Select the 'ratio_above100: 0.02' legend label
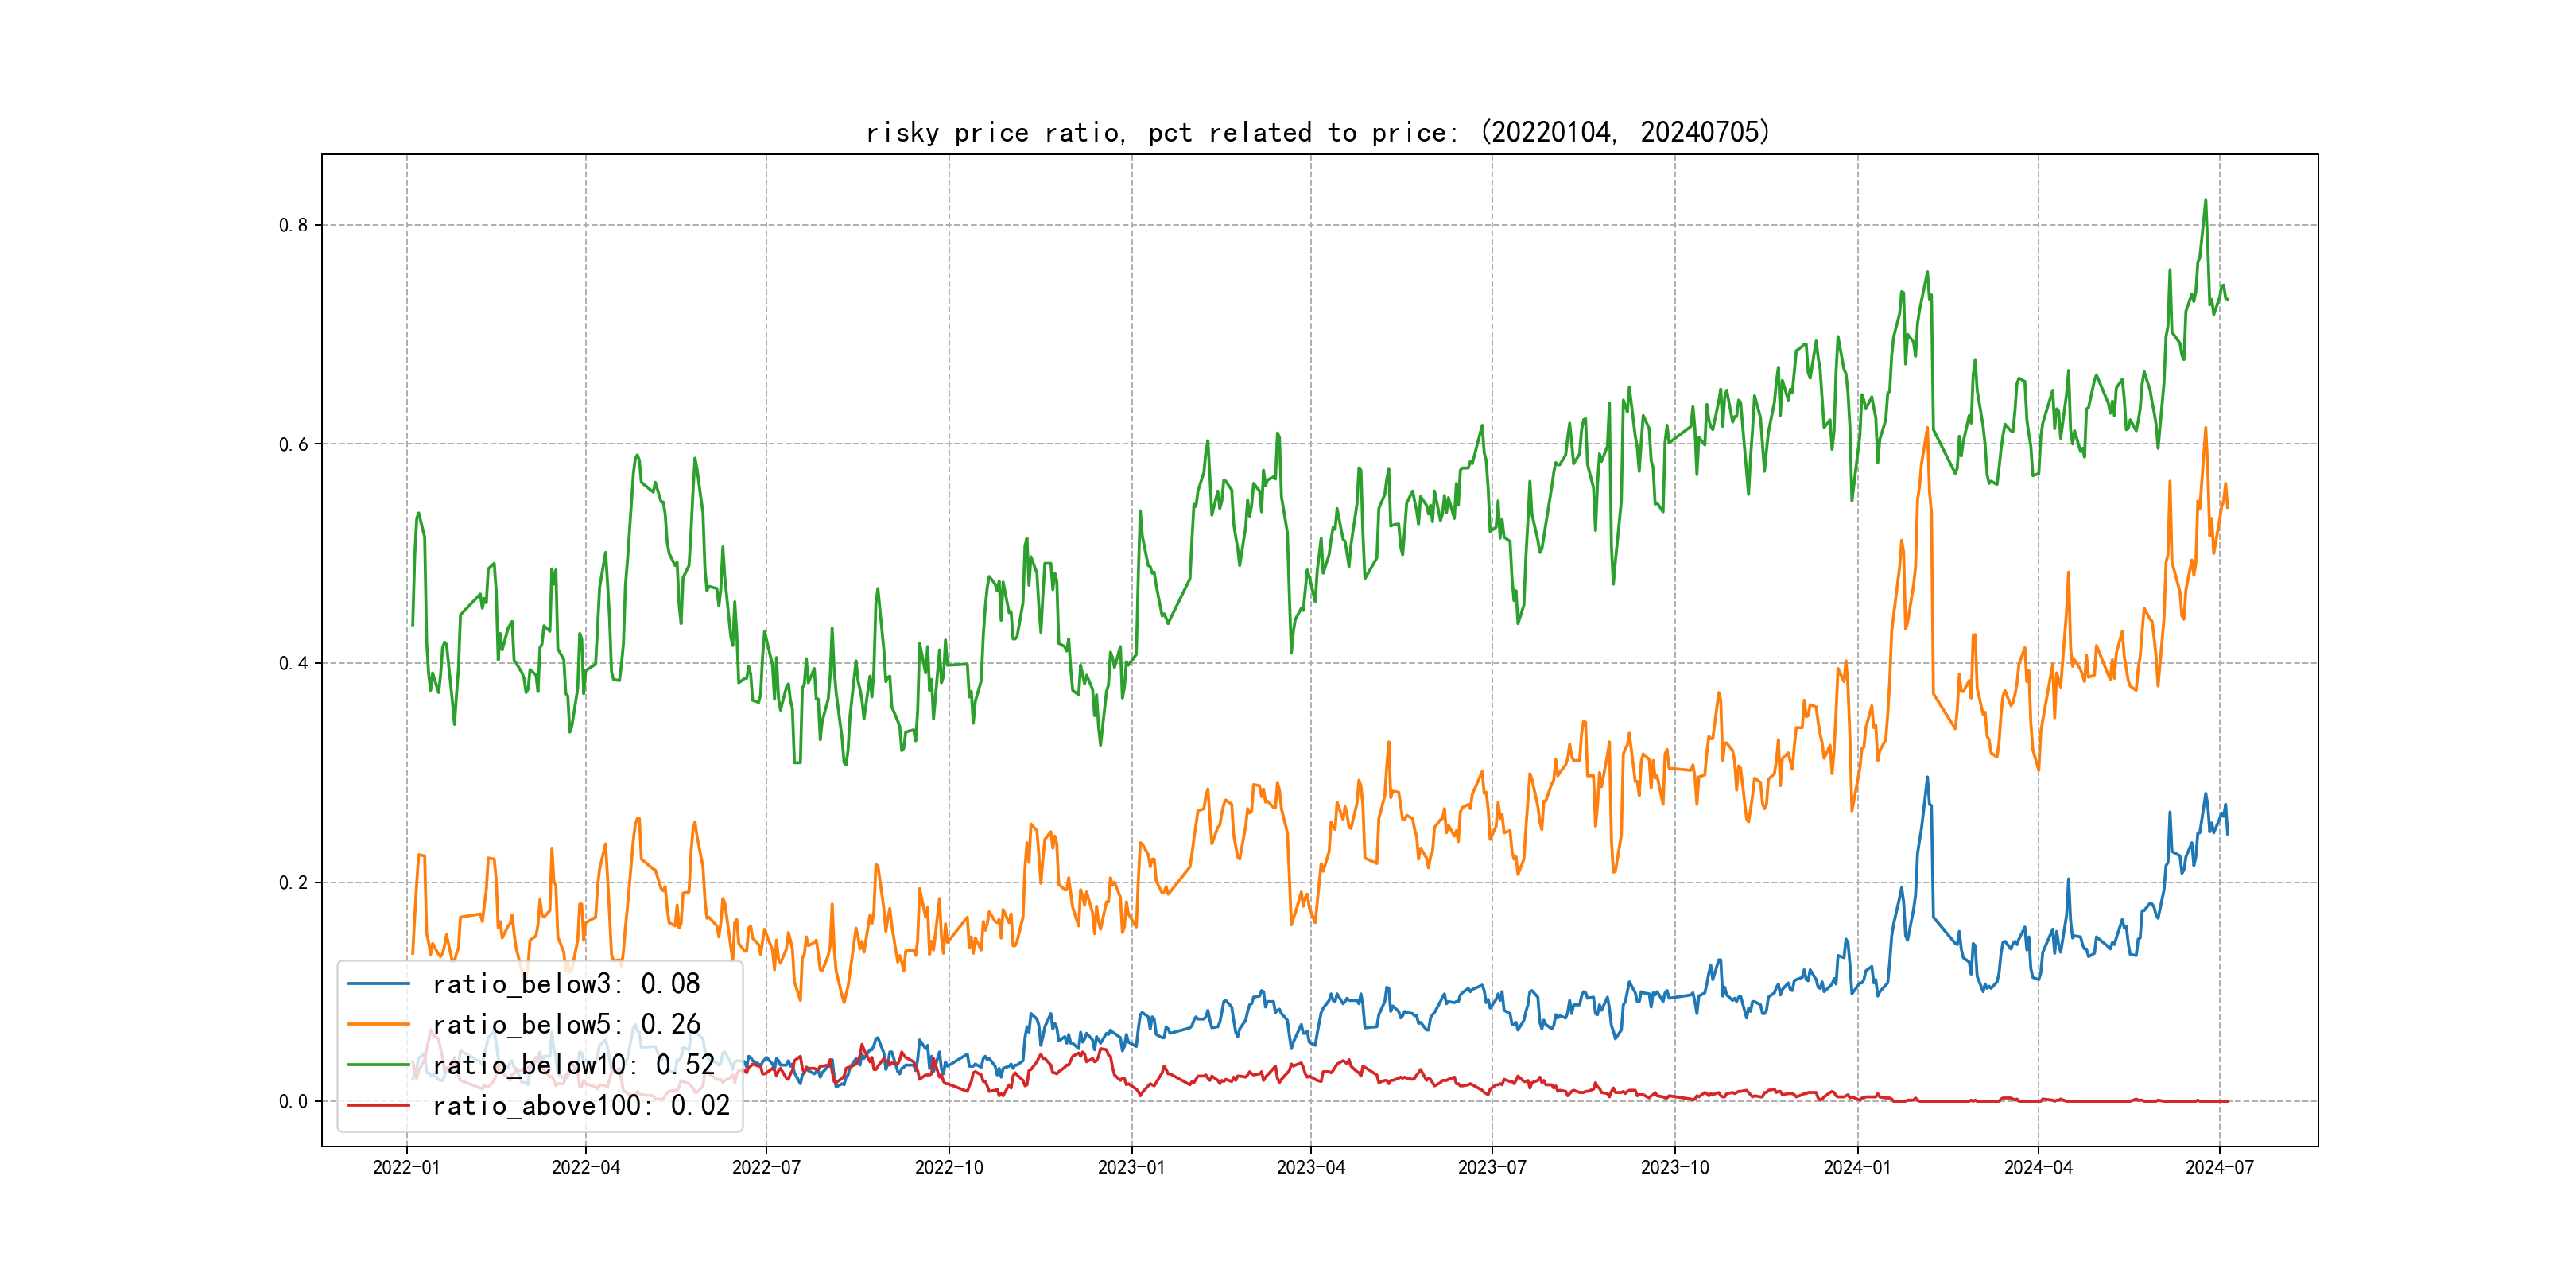 tap(581, 1105)
